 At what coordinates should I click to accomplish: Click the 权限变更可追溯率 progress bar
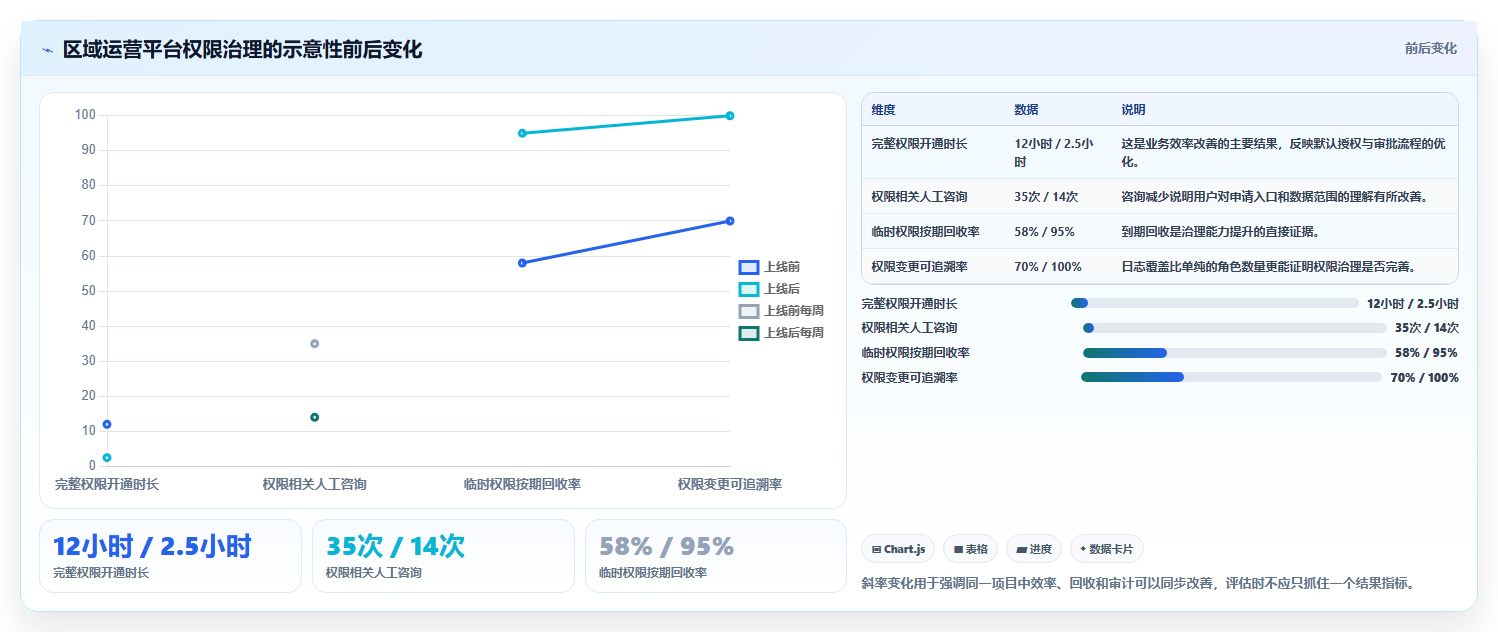pyautogui.click(x=1231, y=377)
